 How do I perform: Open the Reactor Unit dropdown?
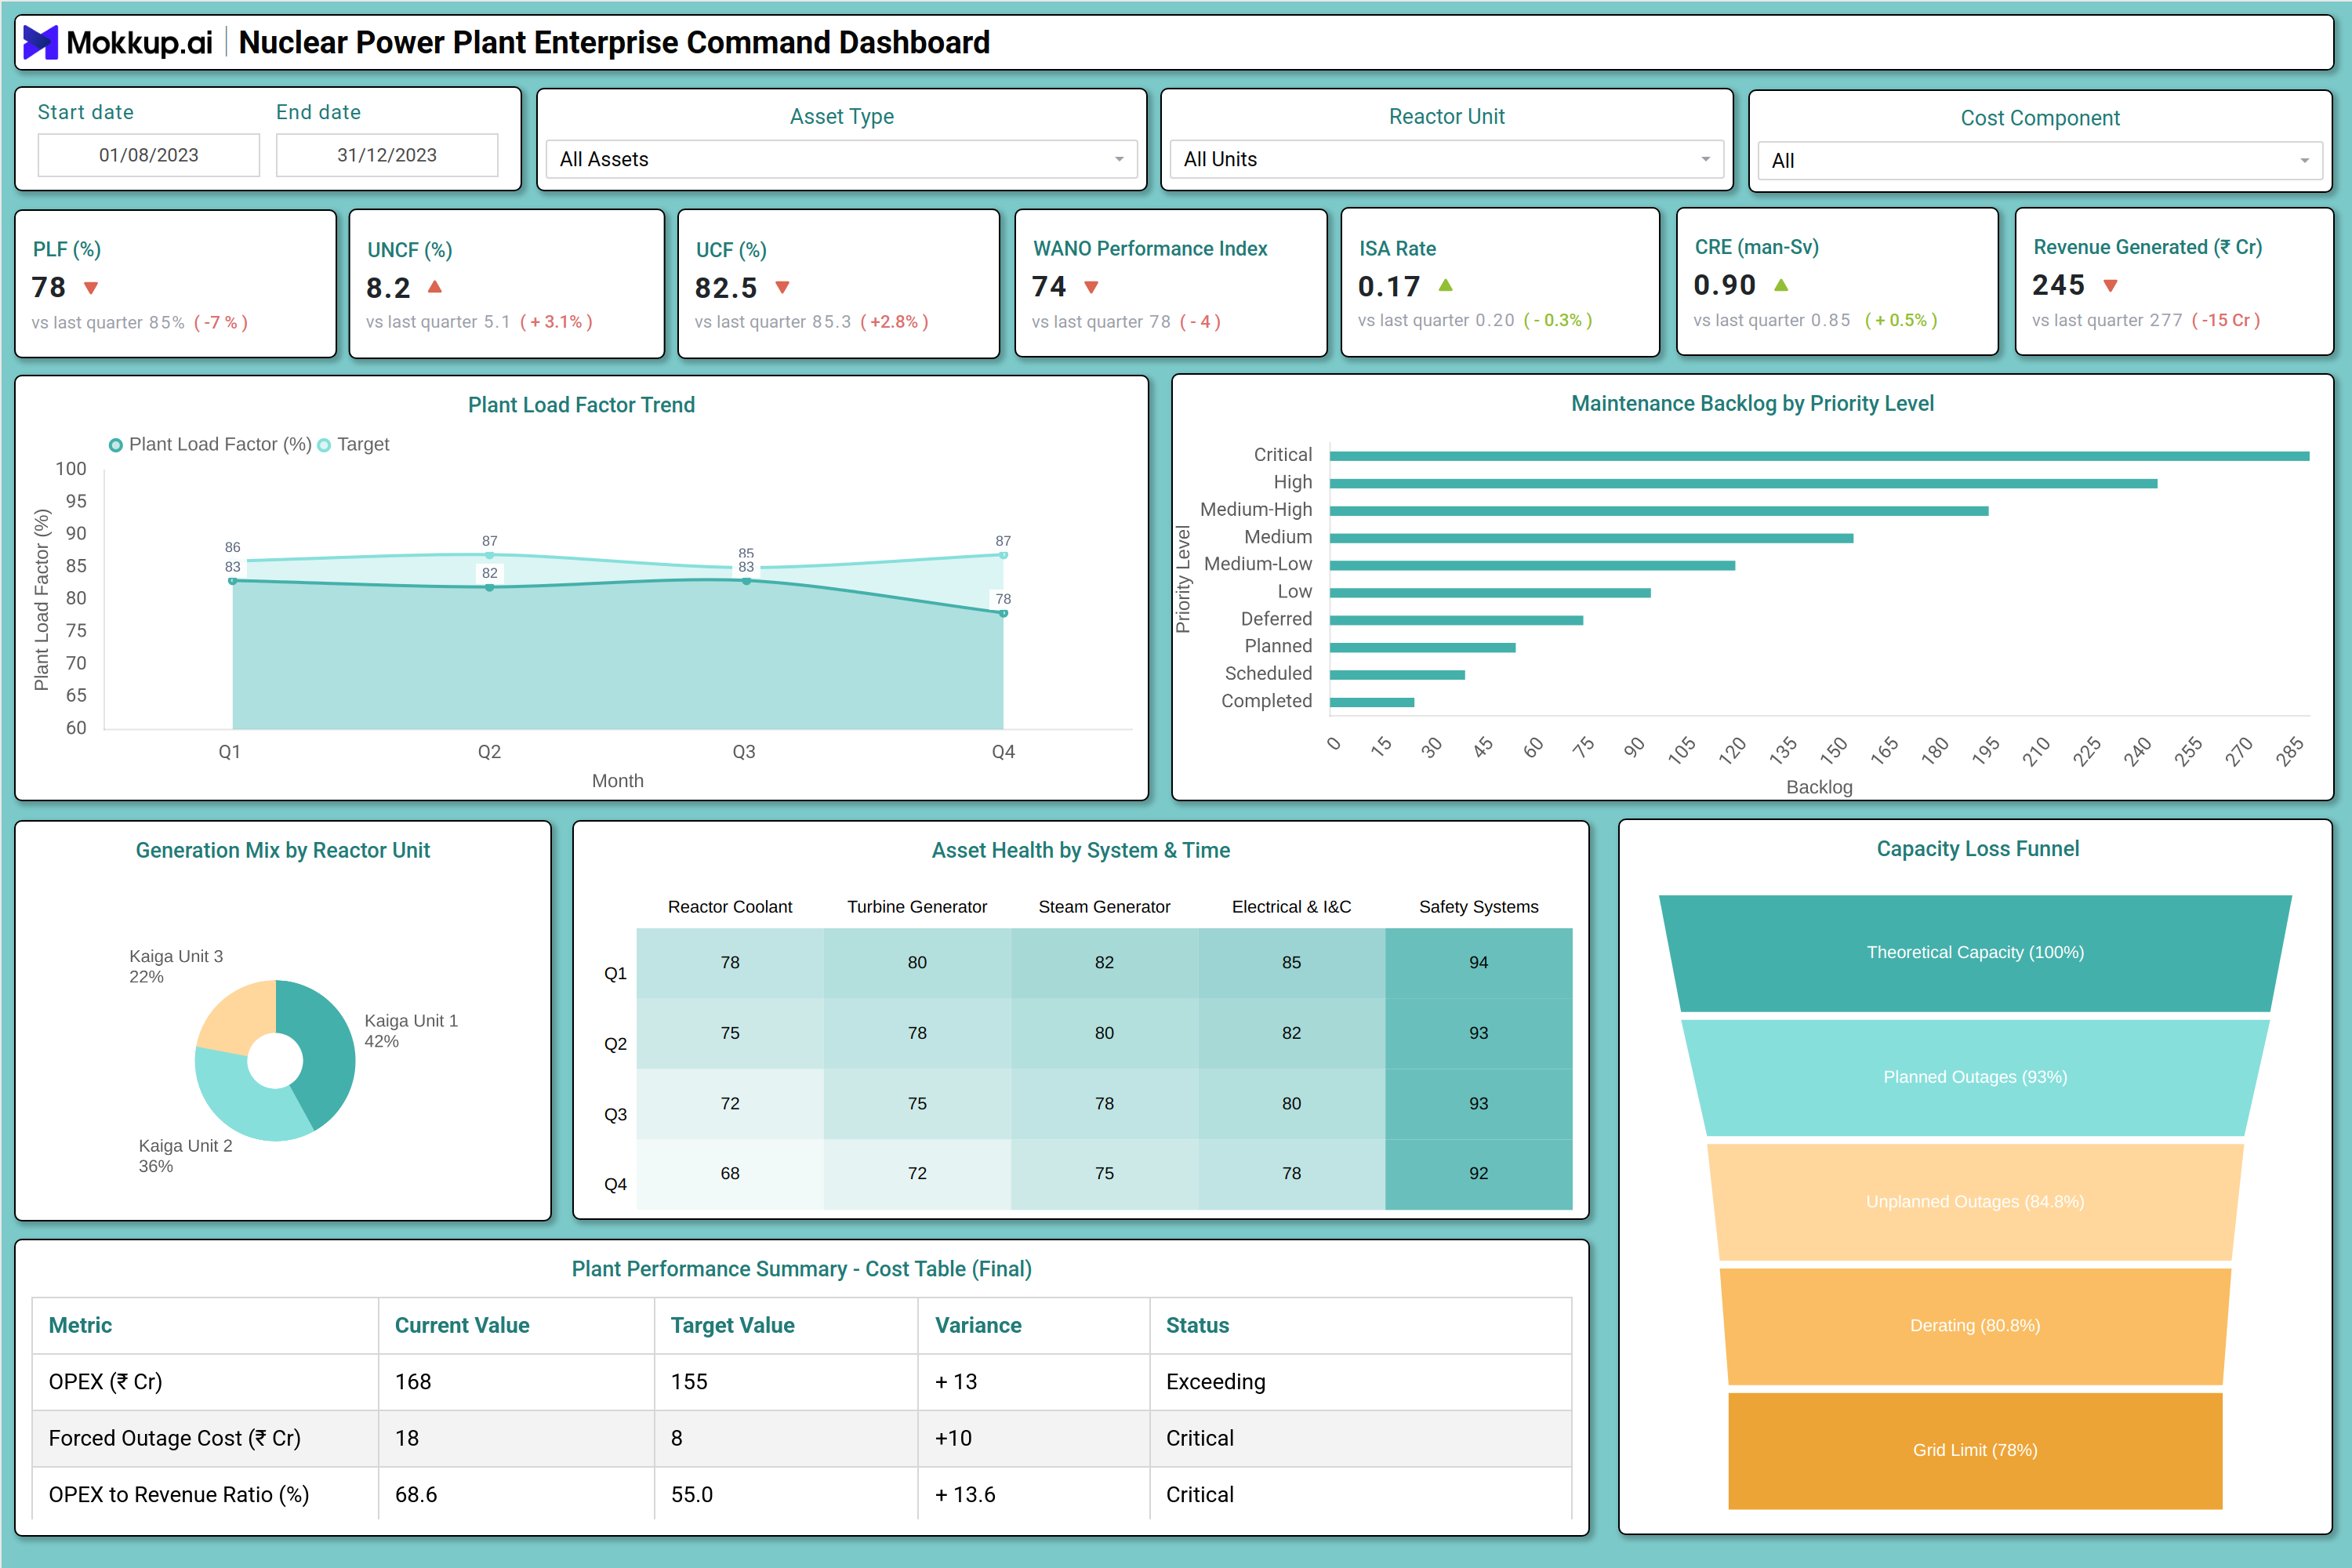(x=1446, y=159)
